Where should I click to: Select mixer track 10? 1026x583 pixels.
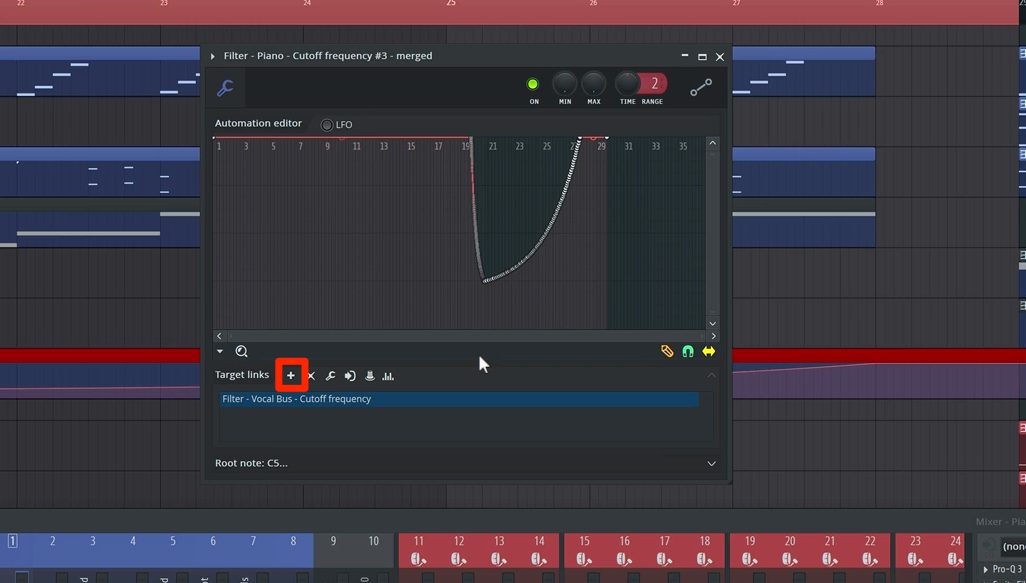click(373, 541)
